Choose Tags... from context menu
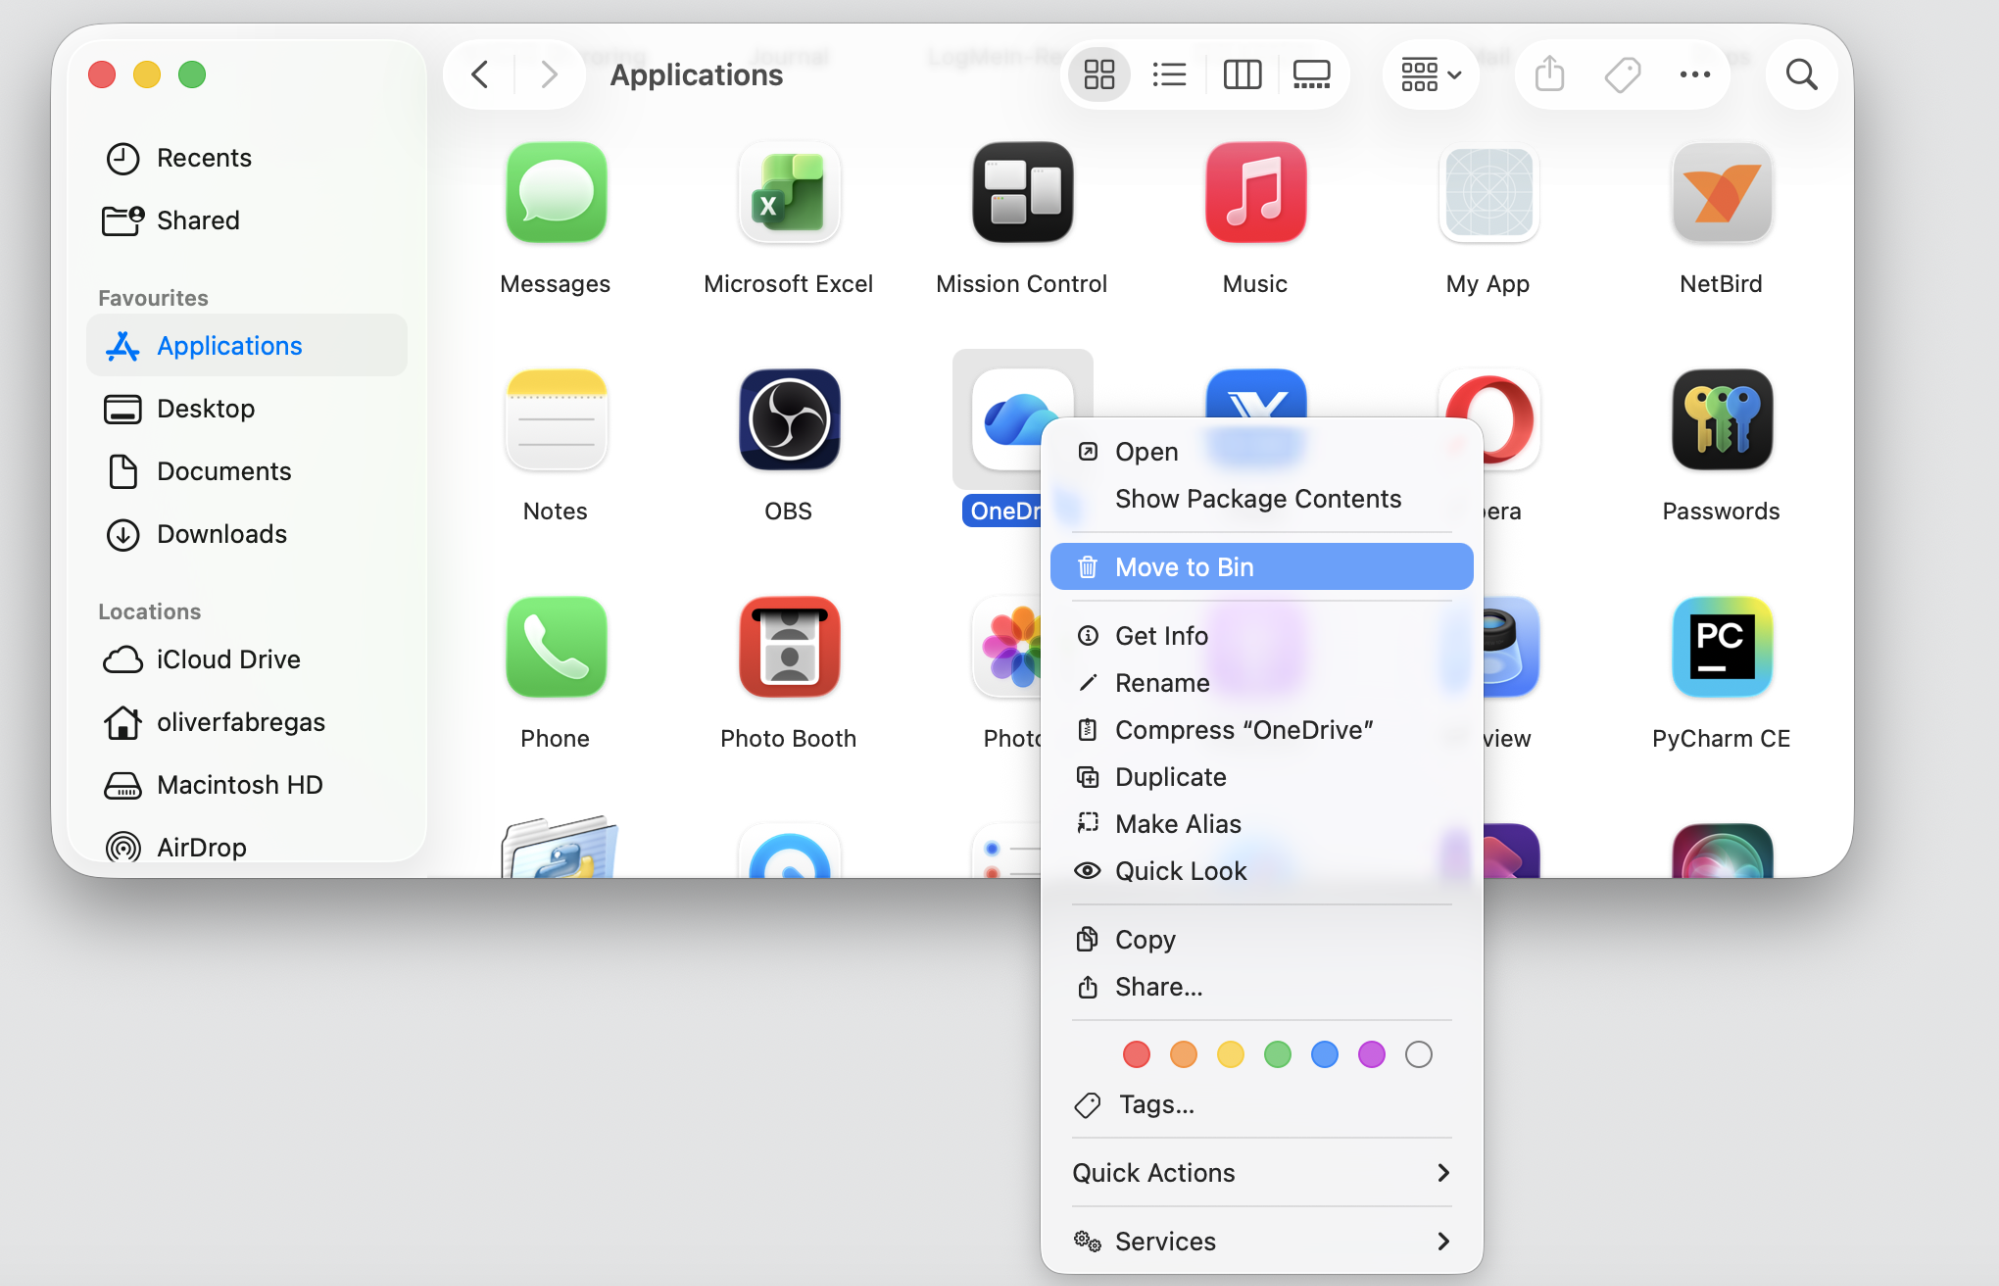1999x1286 pixels. pyautogui.click(x=1261, y=1105)
